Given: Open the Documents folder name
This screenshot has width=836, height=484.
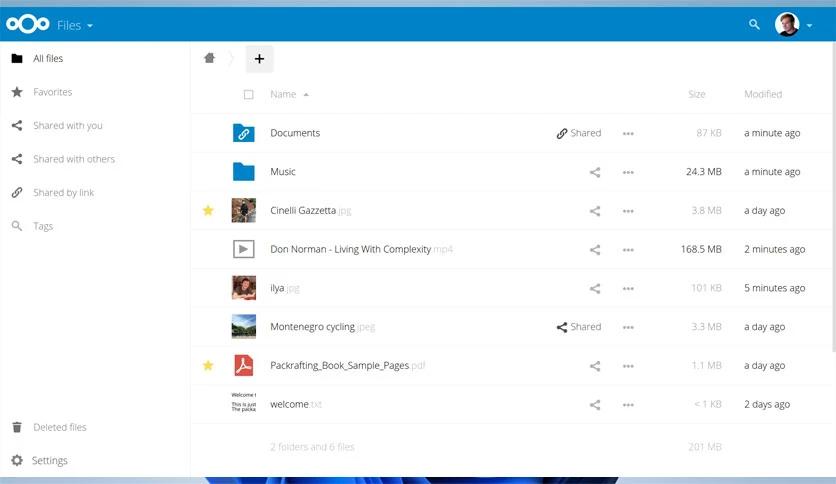Looking at the screenshot, I should click(295, 133).
